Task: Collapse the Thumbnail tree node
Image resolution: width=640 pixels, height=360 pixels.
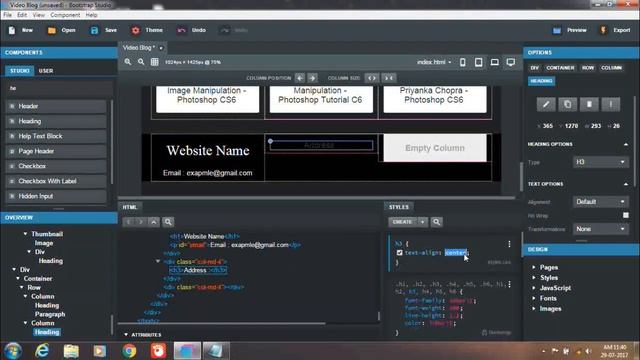Action: pos(25,234)
